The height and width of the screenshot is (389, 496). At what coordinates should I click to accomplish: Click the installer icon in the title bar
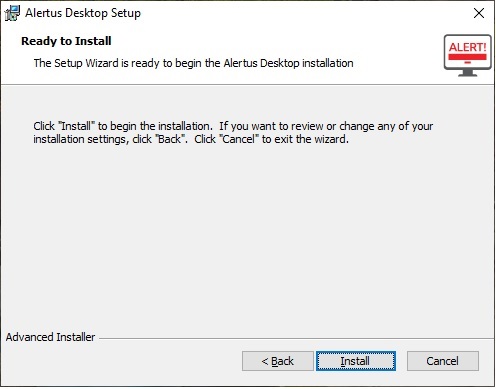[12, 13]
